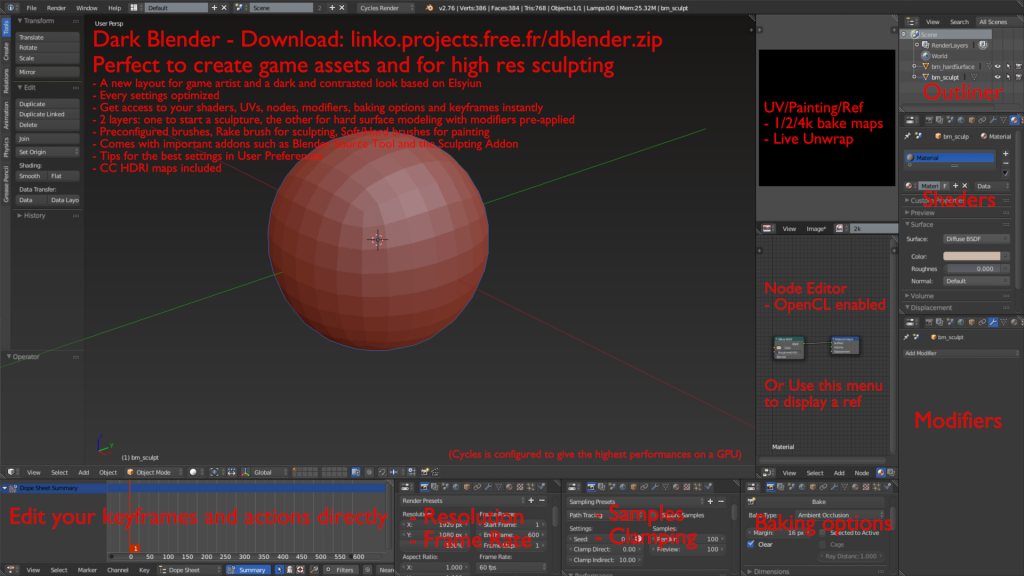Expand the Volume section
1024x576 pixels.
click(x=921, y=296)
